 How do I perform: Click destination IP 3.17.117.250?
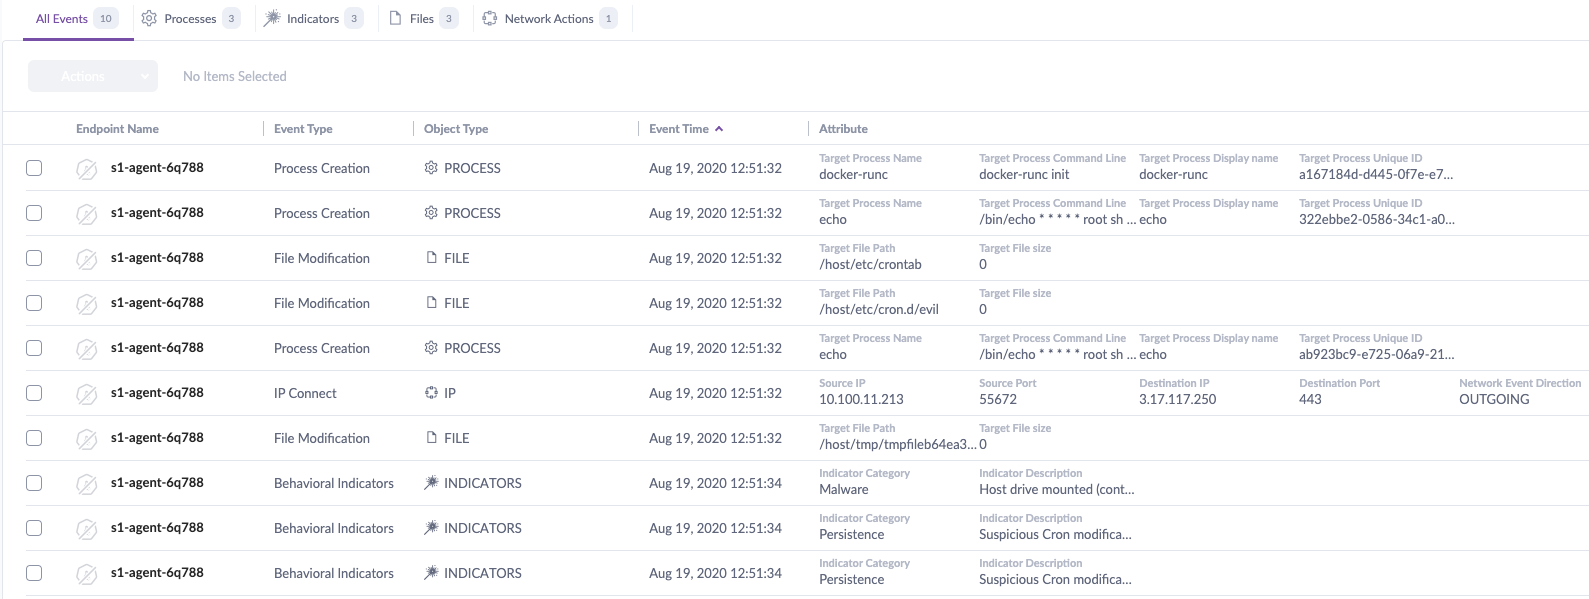click(x=1177, y=399)
